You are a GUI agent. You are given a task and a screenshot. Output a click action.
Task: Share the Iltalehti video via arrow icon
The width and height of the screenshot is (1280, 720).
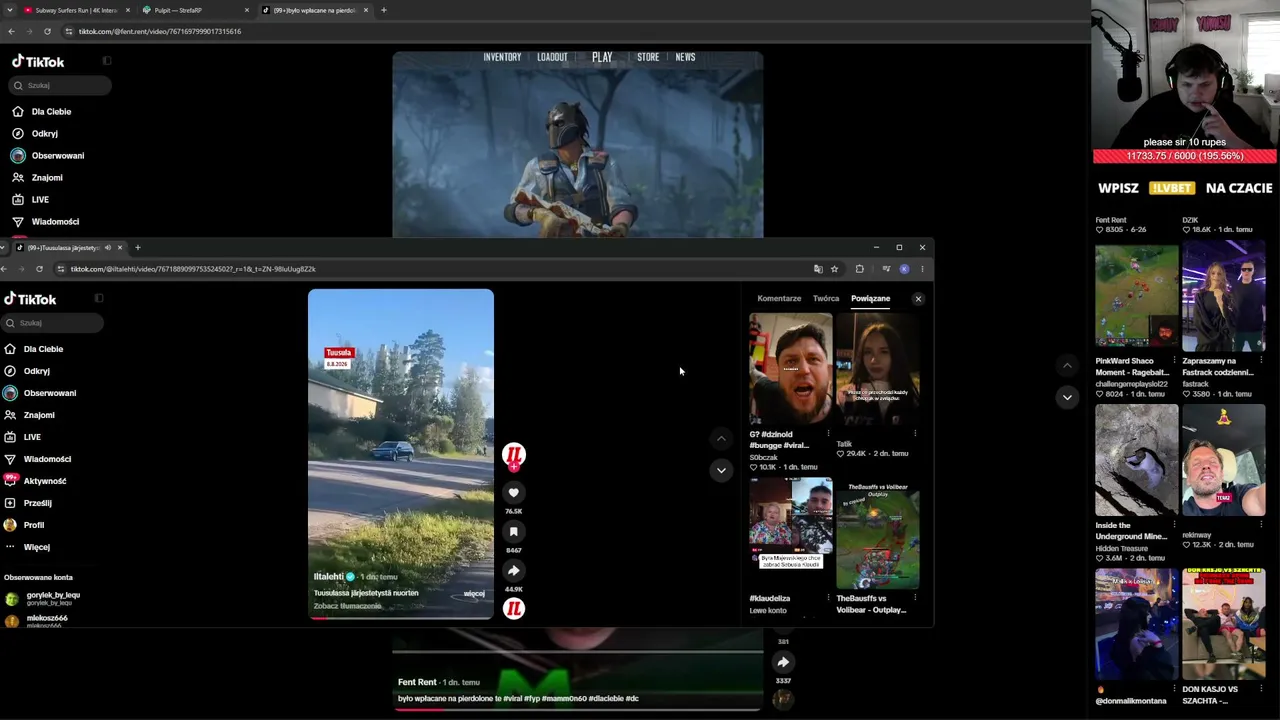click(513, 571)
